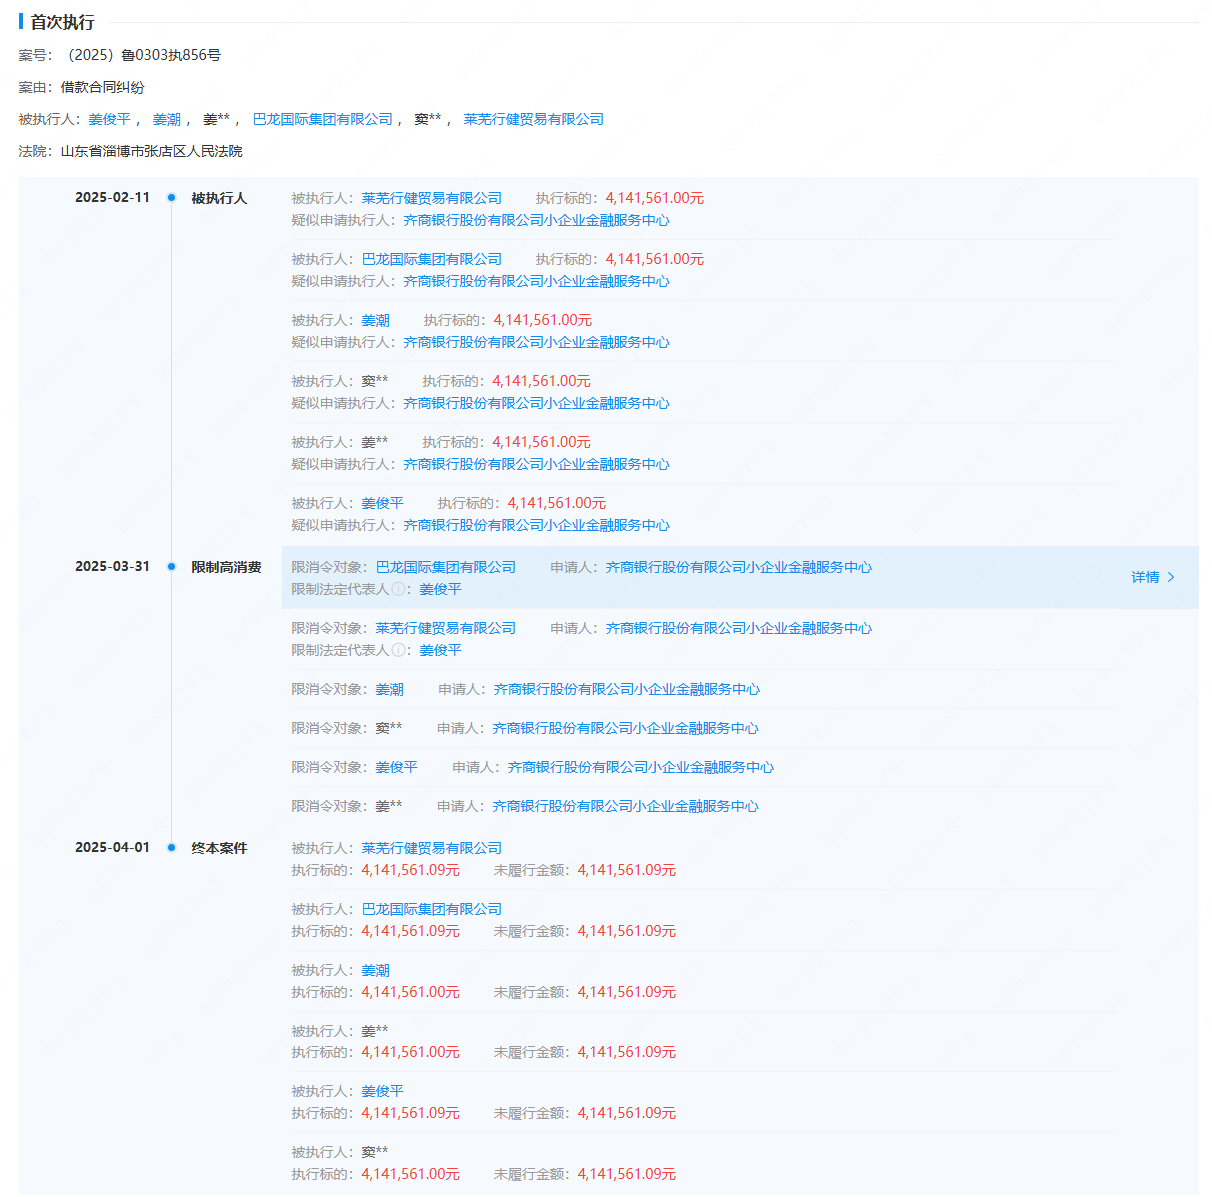1212x1197 pixels.
Task: Open 姜俊平 link in the header 被执行人 line
Action: point(109,120)
